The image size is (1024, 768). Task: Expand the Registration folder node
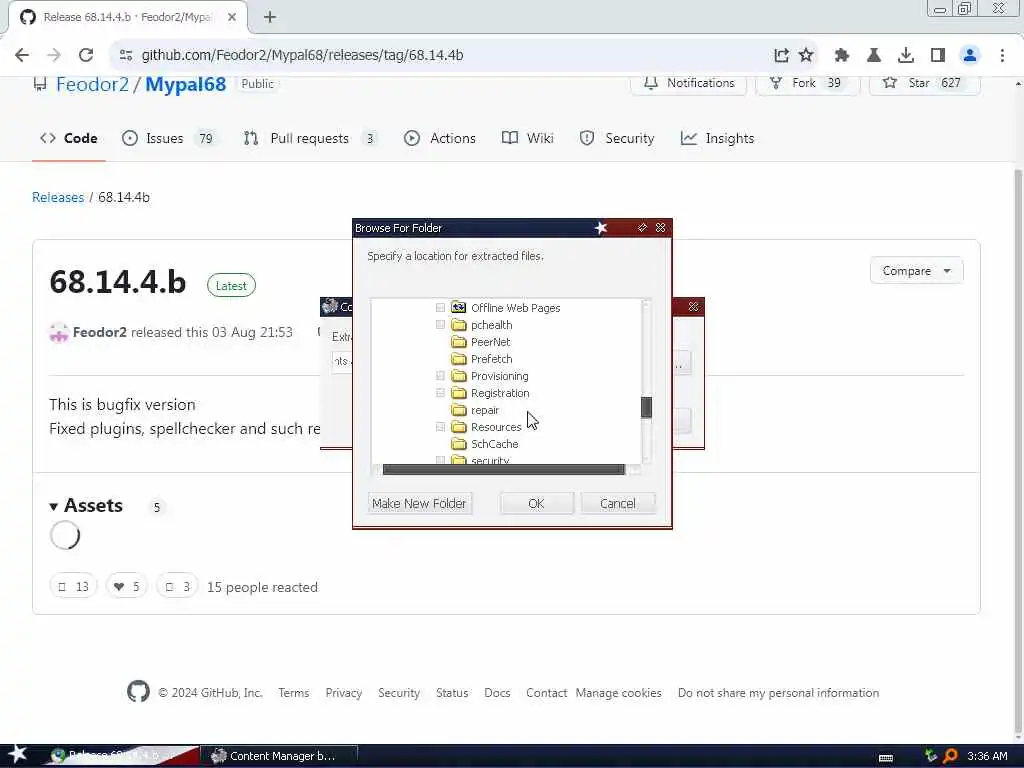pyautogui.click(x=440, y=392)
